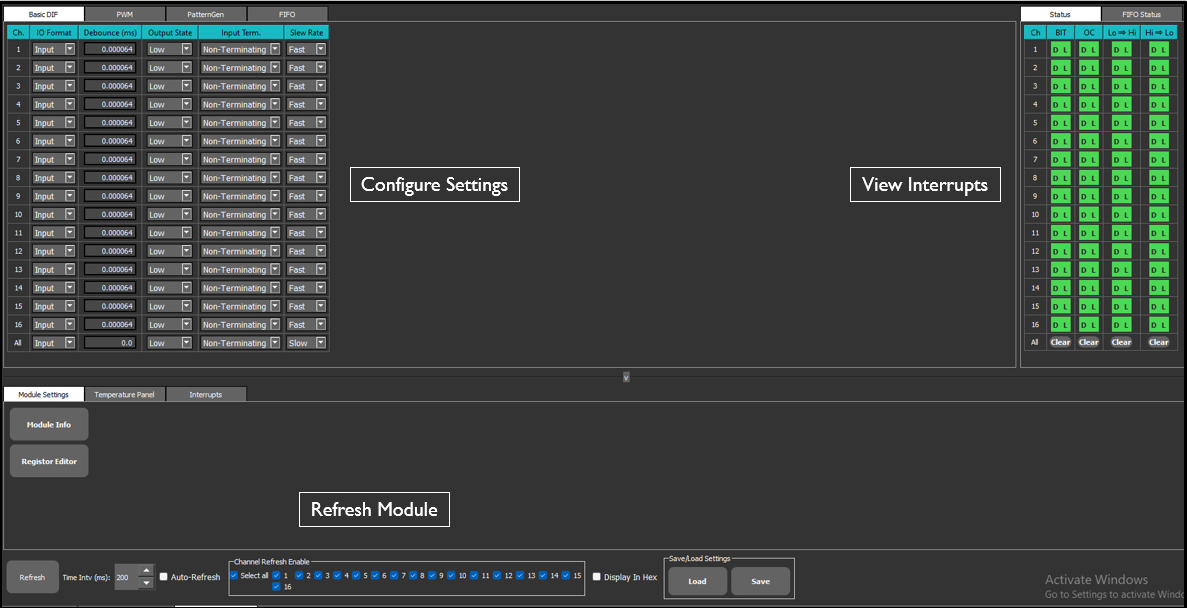
Task: Click channel 5 Lo⇒Hi status indicator
Action: point(1120,123)
